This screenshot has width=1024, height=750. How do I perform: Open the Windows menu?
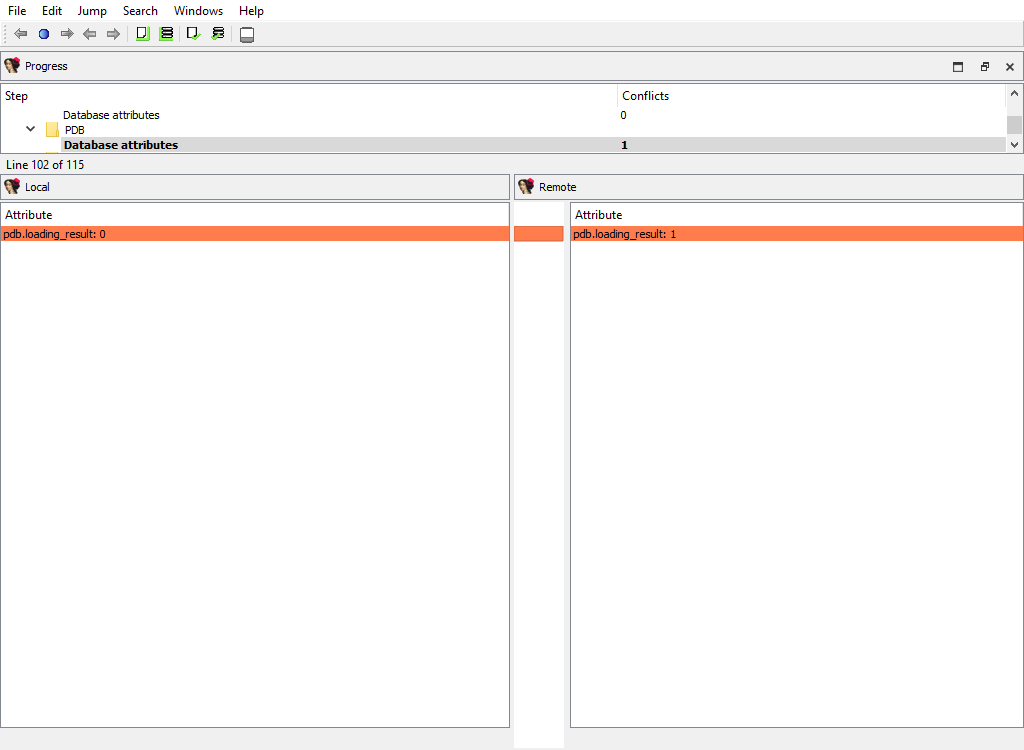[198, 11]
